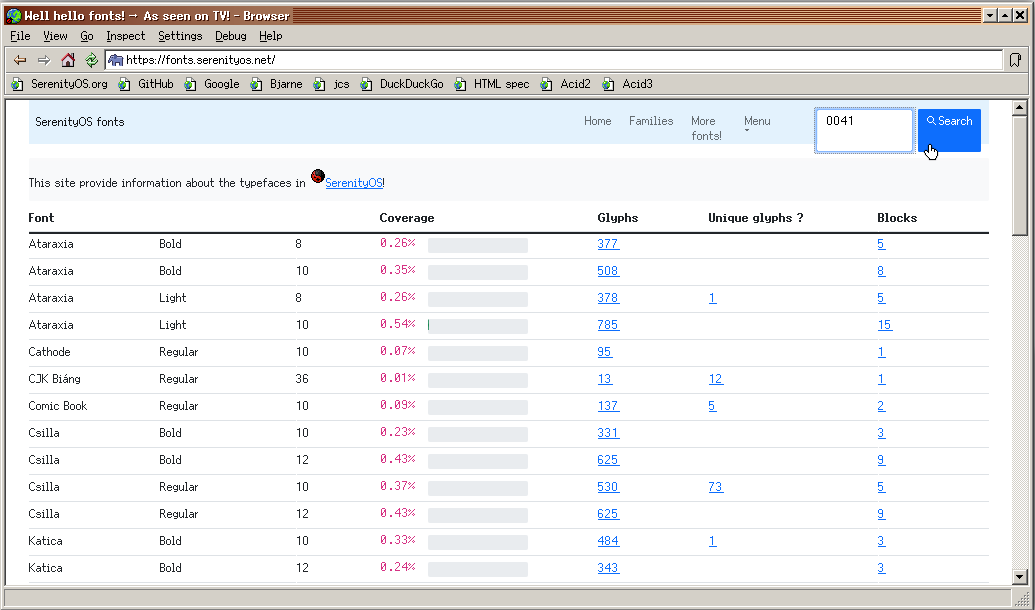Expand the Menu dropdown in the site navigation
This screenshot has height=610, width=1035.
[757, 123]
